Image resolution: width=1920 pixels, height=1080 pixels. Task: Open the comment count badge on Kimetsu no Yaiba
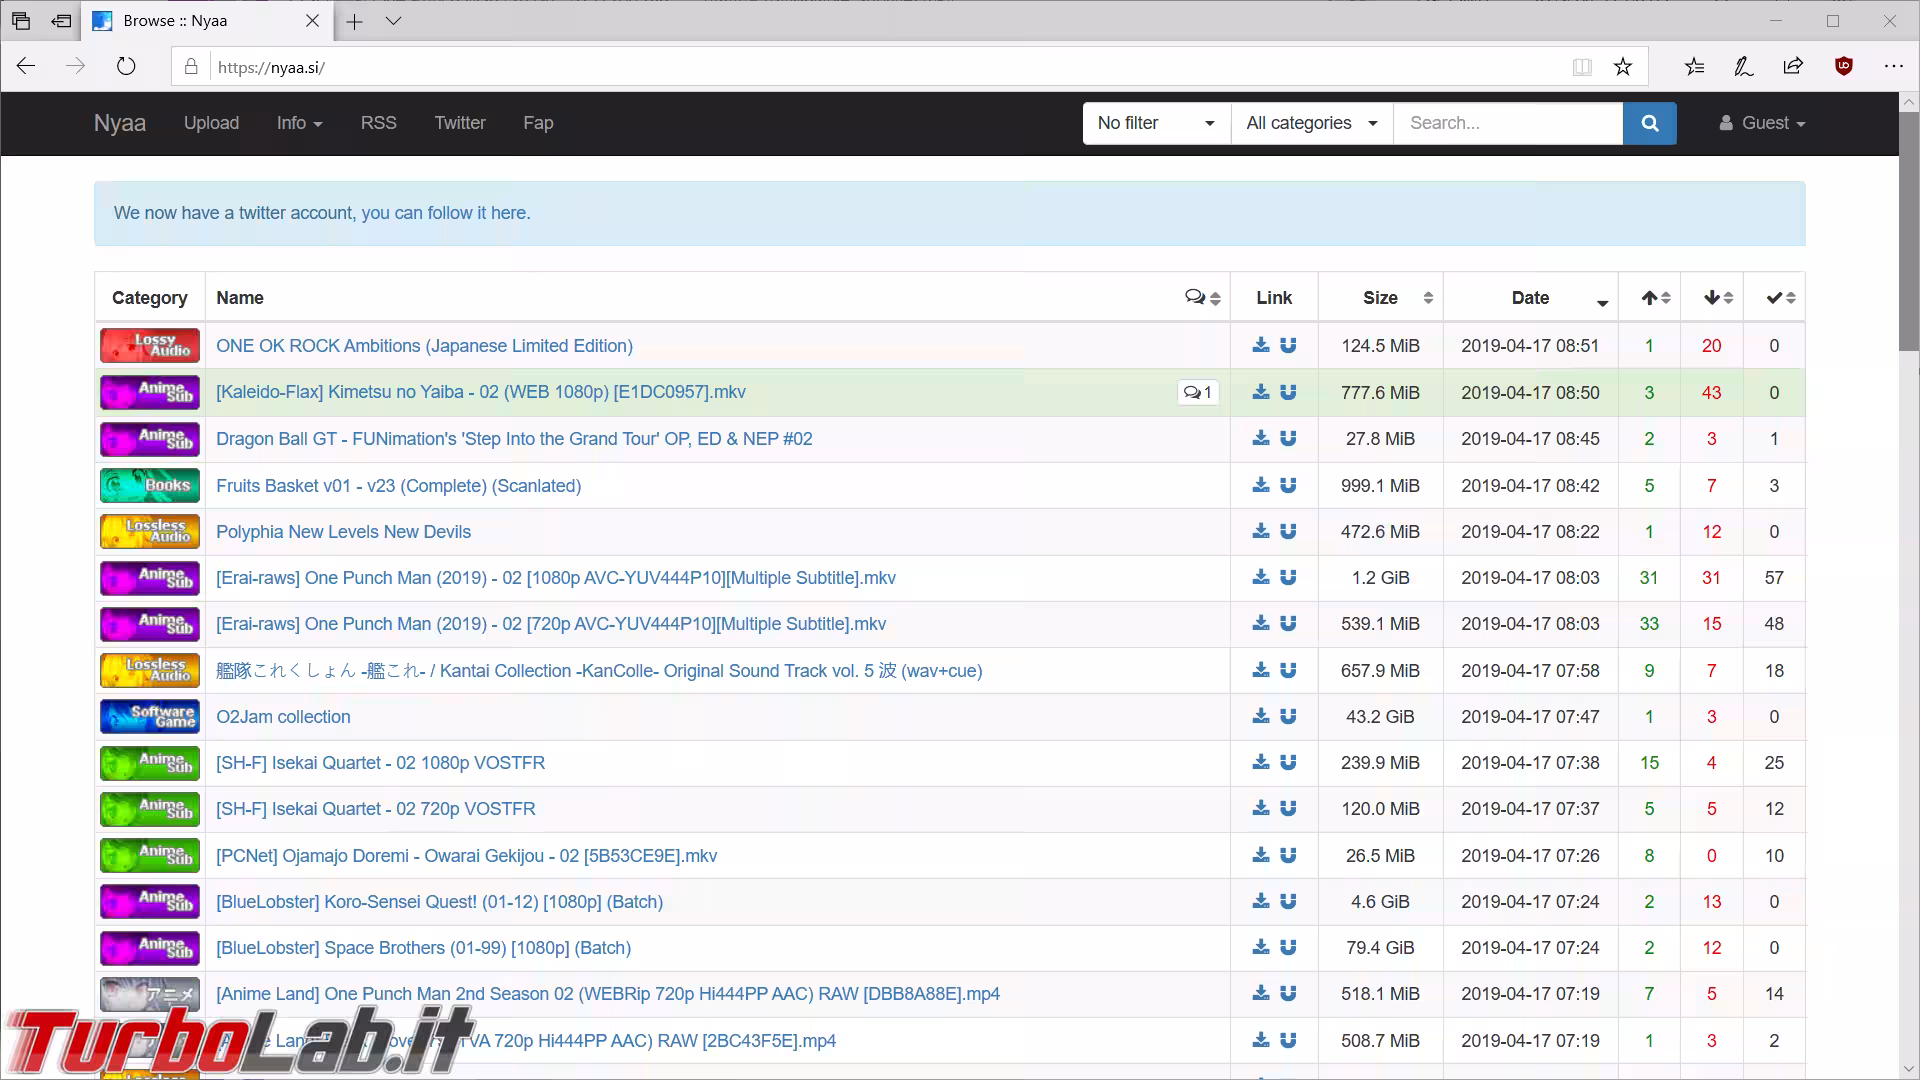[1197, 392]
